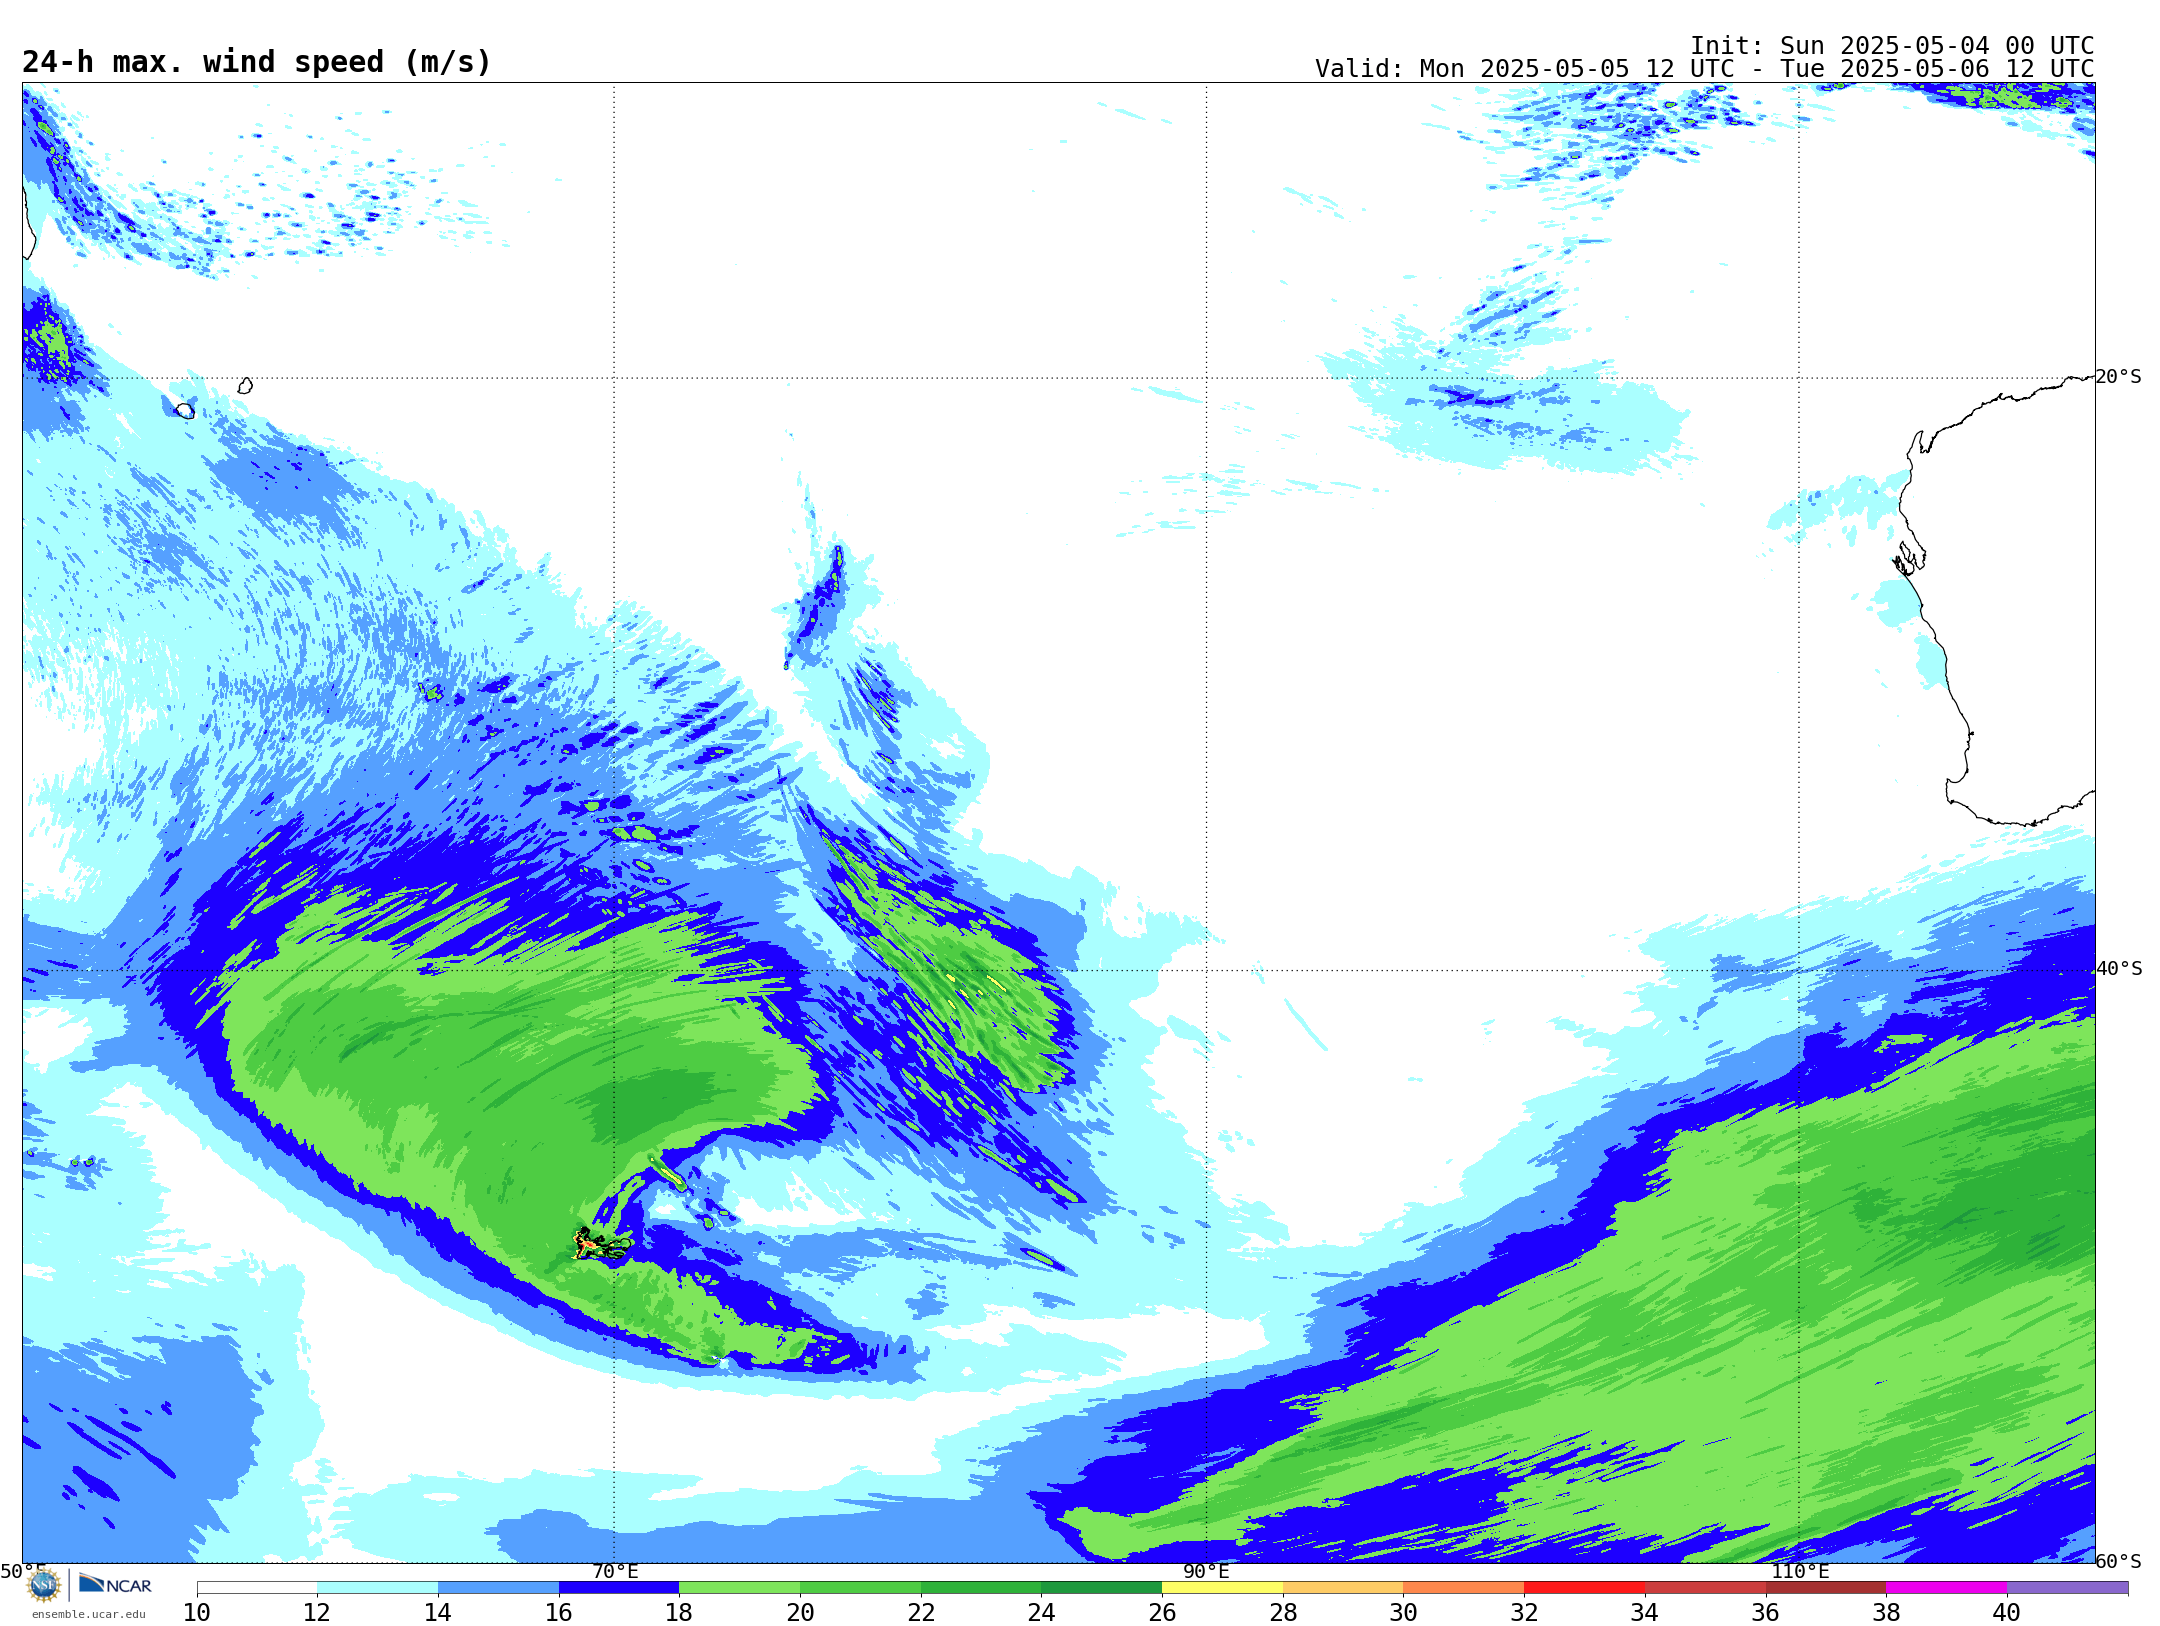Viewport: 2160px width, 1626px height.
Task: Click the colorbar tick label 22
Action: 921,1612
